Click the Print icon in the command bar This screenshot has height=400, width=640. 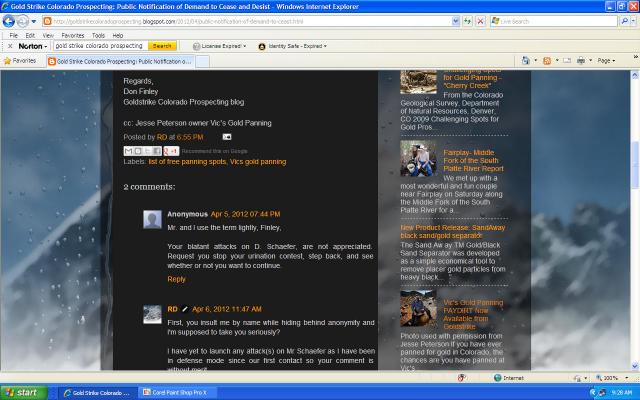click(581, 61)
